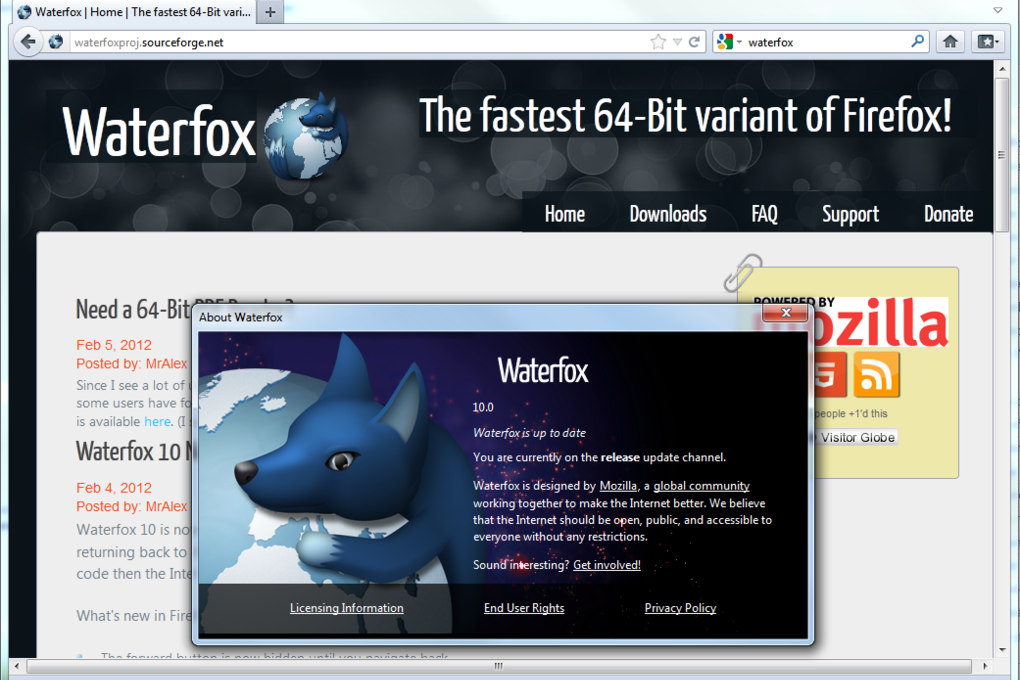The height and width of the screenshot is (680, 1020).
Task: Select the Waterfox Home tab
Action: 133,12
